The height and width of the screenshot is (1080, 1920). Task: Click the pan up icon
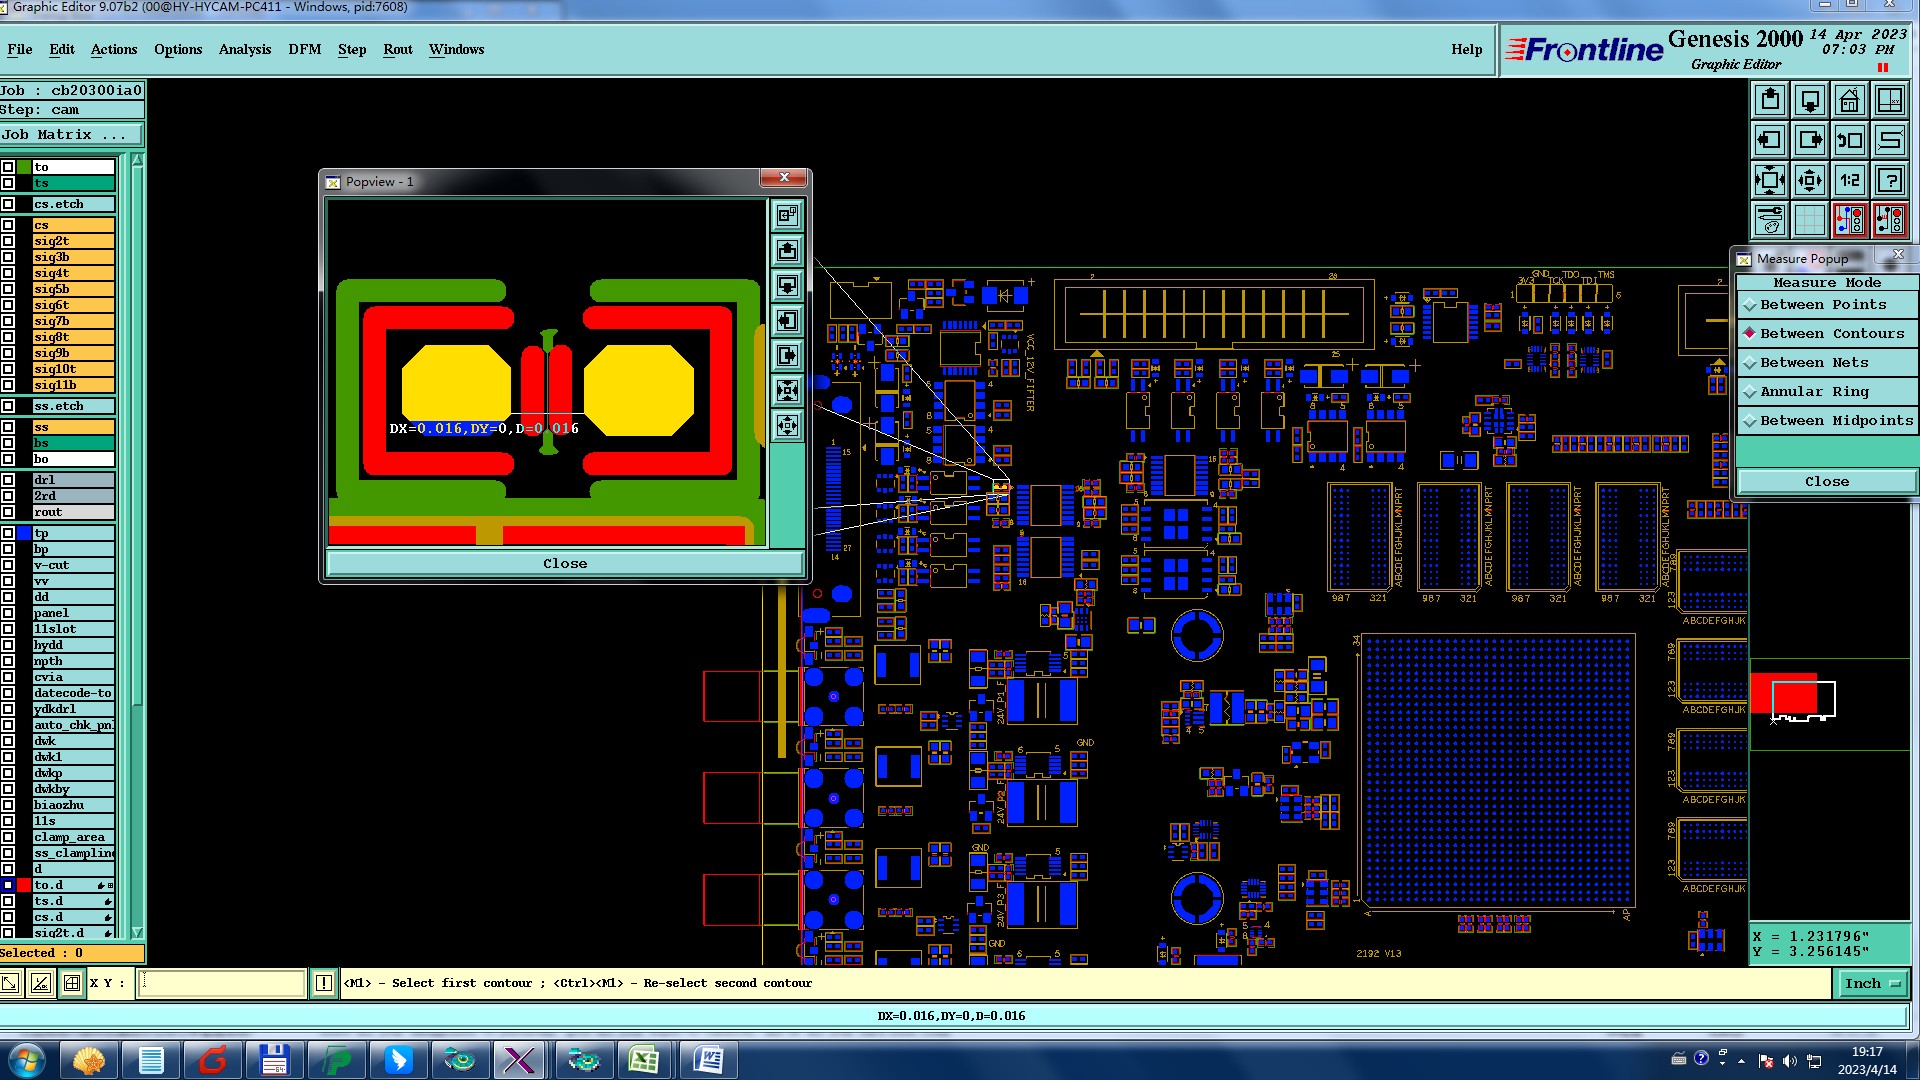pos(1770,101)
